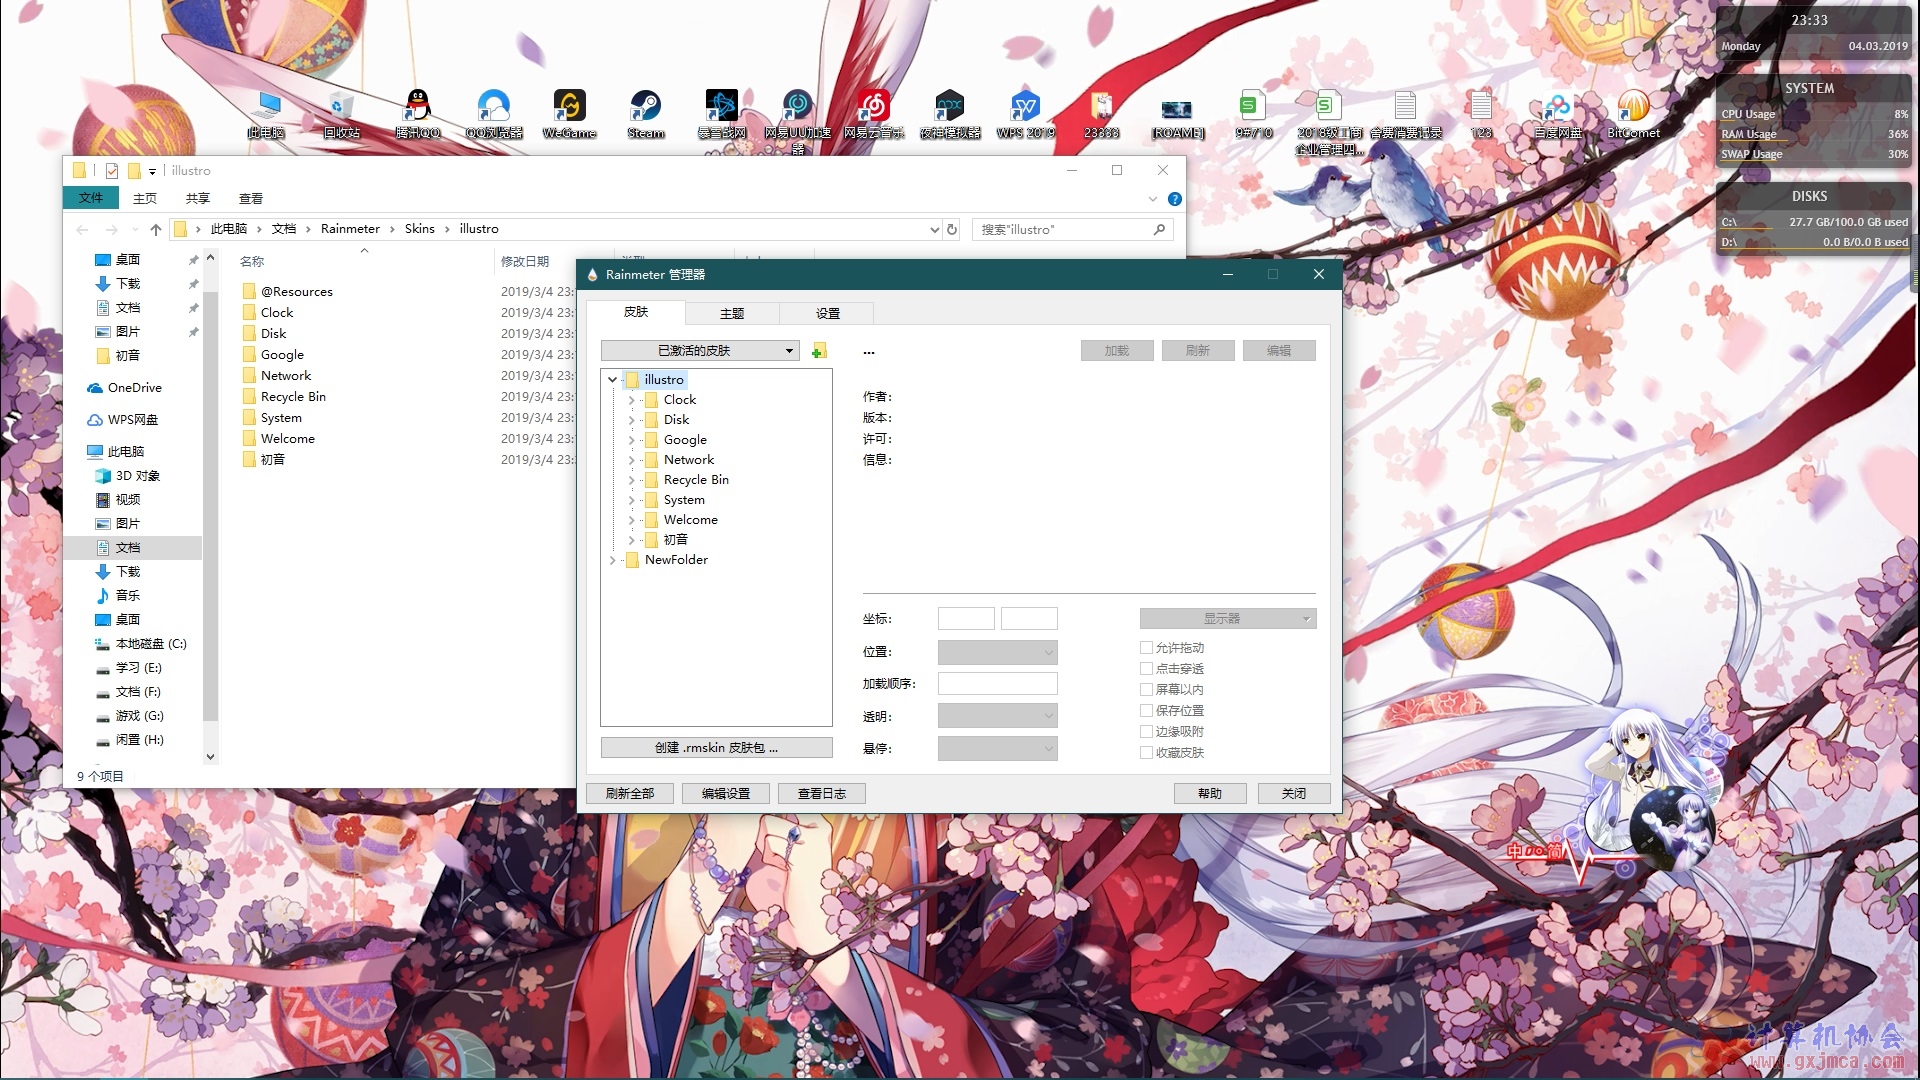
Task: Click Skins in the Explorer address path
Action: [x=419, y=229]
